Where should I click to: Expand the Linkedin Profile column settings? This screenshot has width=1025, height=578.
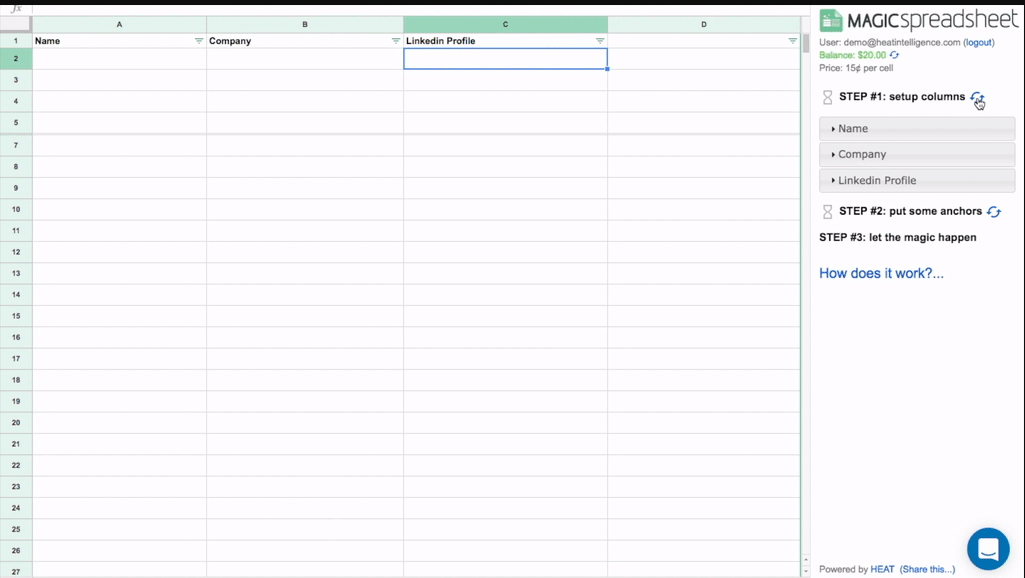pyautogui.click(x=916, y=181)
